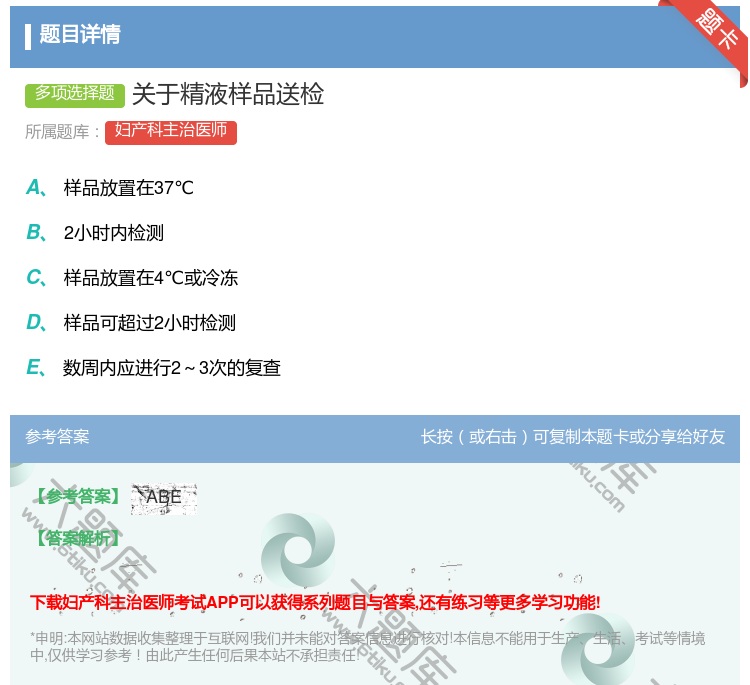Click the 长按（或右击）可复制本题卡 hint
The image size is (750, 685).
pos(573,436)
